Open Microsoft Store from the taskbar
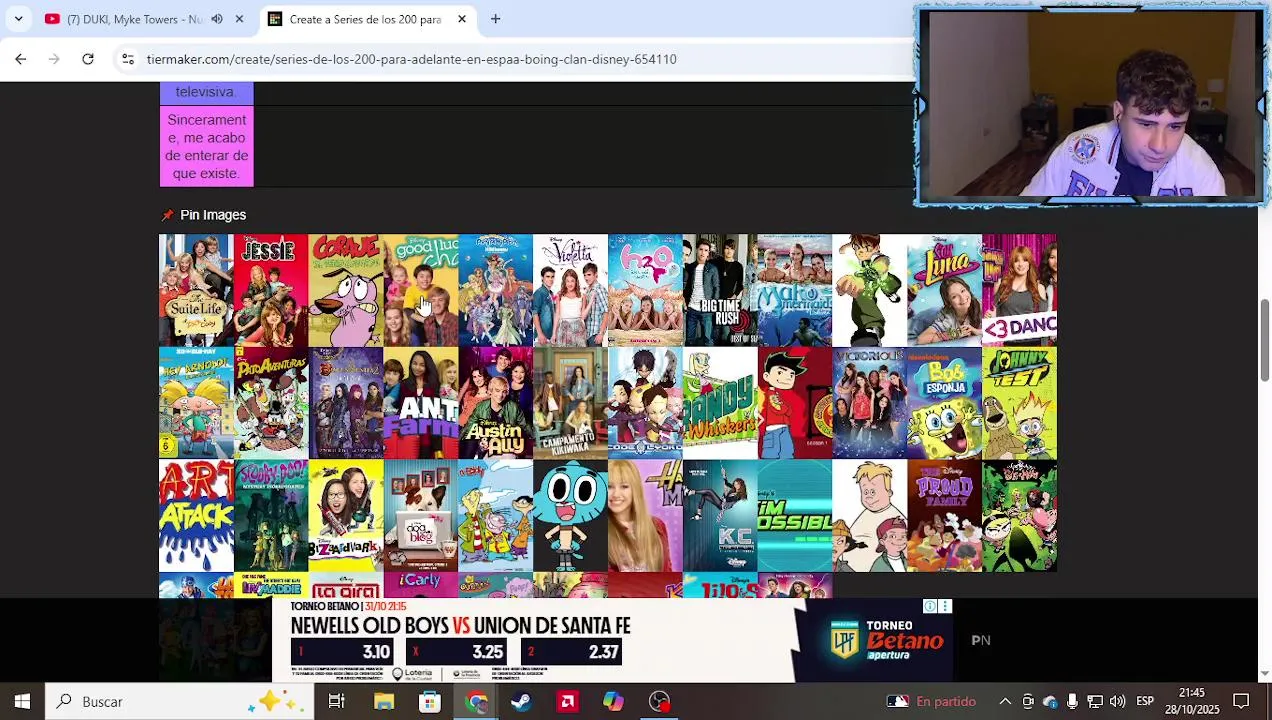Image resolution: width=1272 pixels, height=720 pixels. [x=430, y=702]
